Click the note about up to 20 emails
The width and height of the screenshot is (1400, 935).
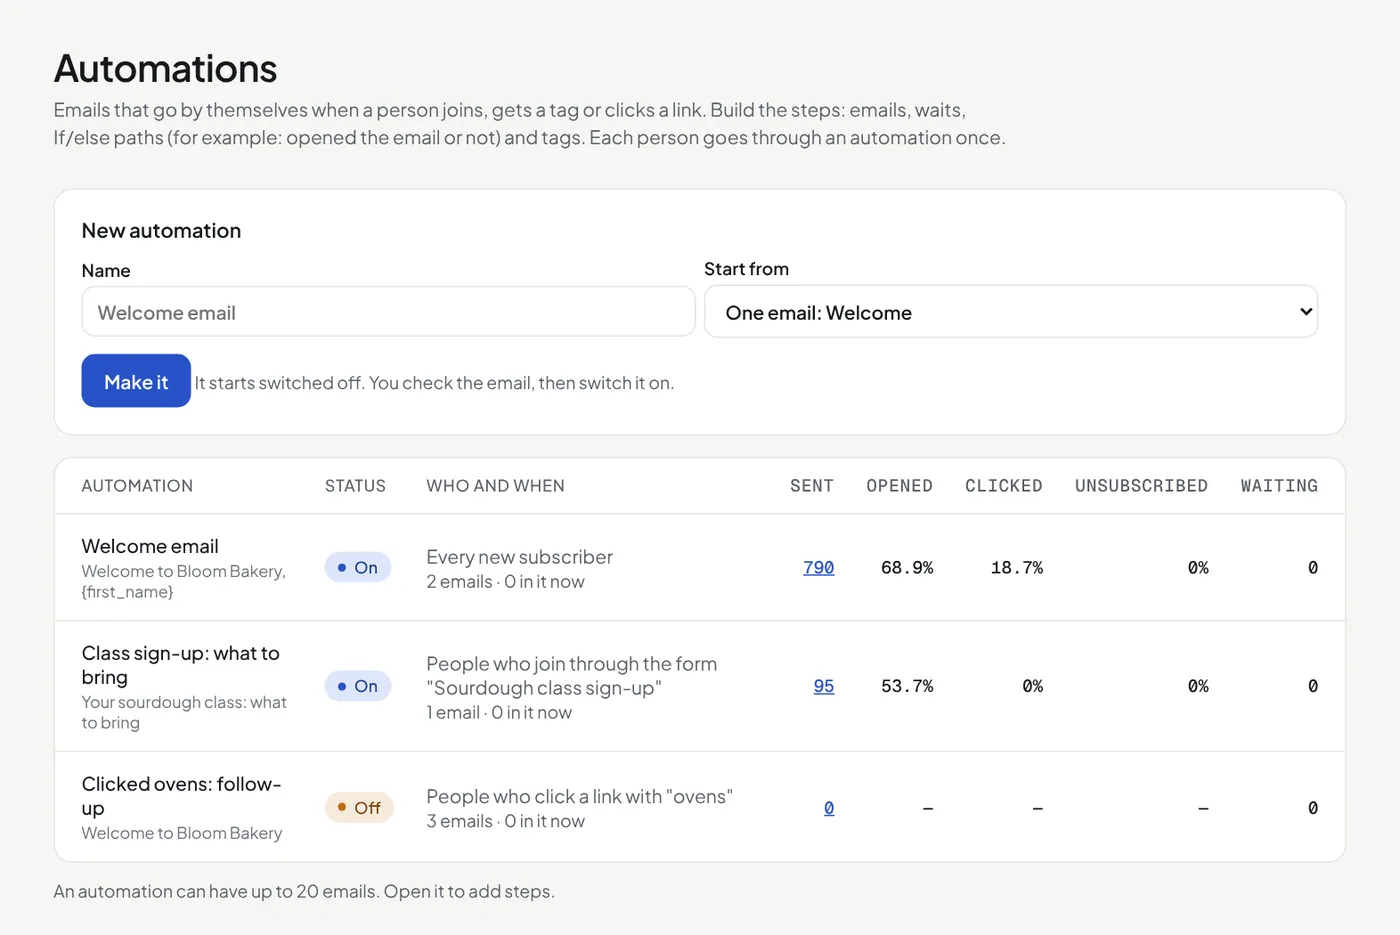click(x=304, y=891)
